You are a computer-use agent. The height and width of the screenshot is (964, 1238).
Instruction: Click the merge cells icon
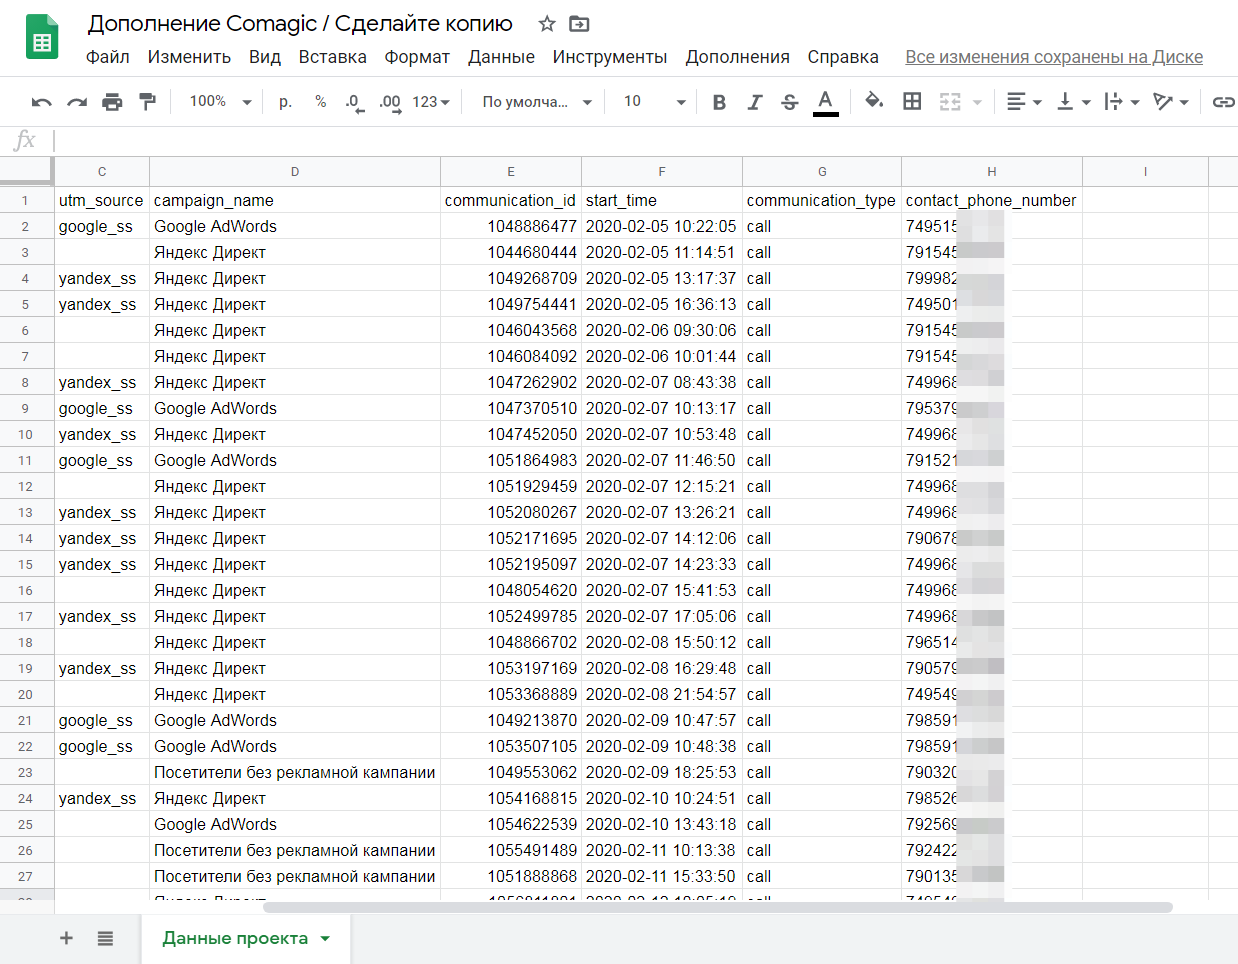950,102
